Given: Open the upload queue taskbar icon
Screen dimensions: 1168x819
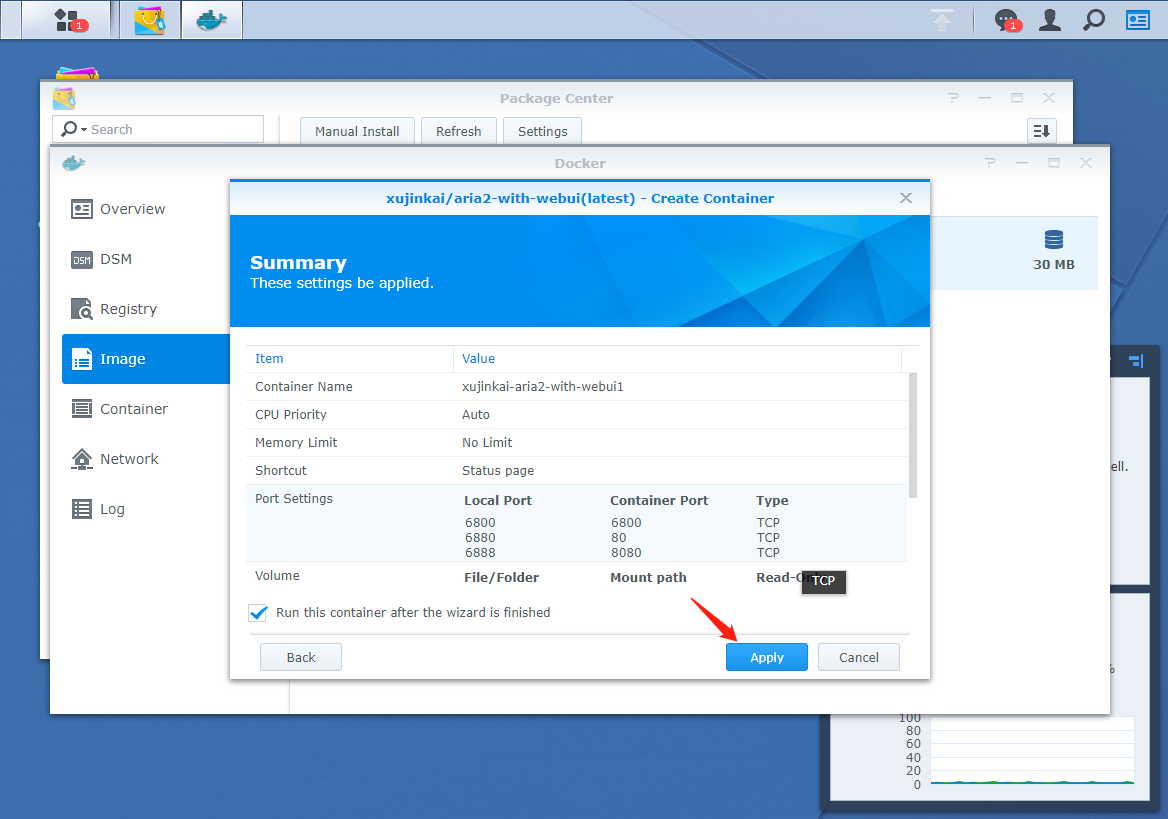Looking at the screenshot, I should click(x=942, y=20).
